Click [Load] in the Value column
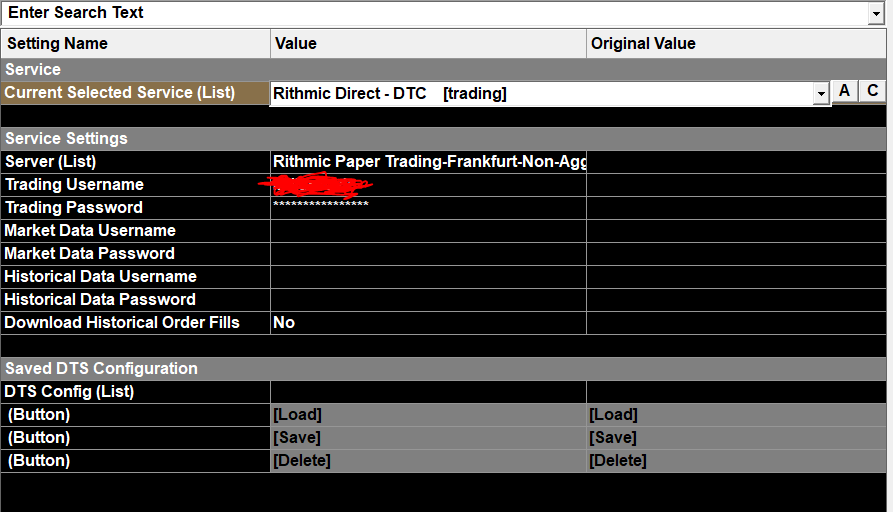This screenshot has width=893, height=512. (x=428, y=415)
